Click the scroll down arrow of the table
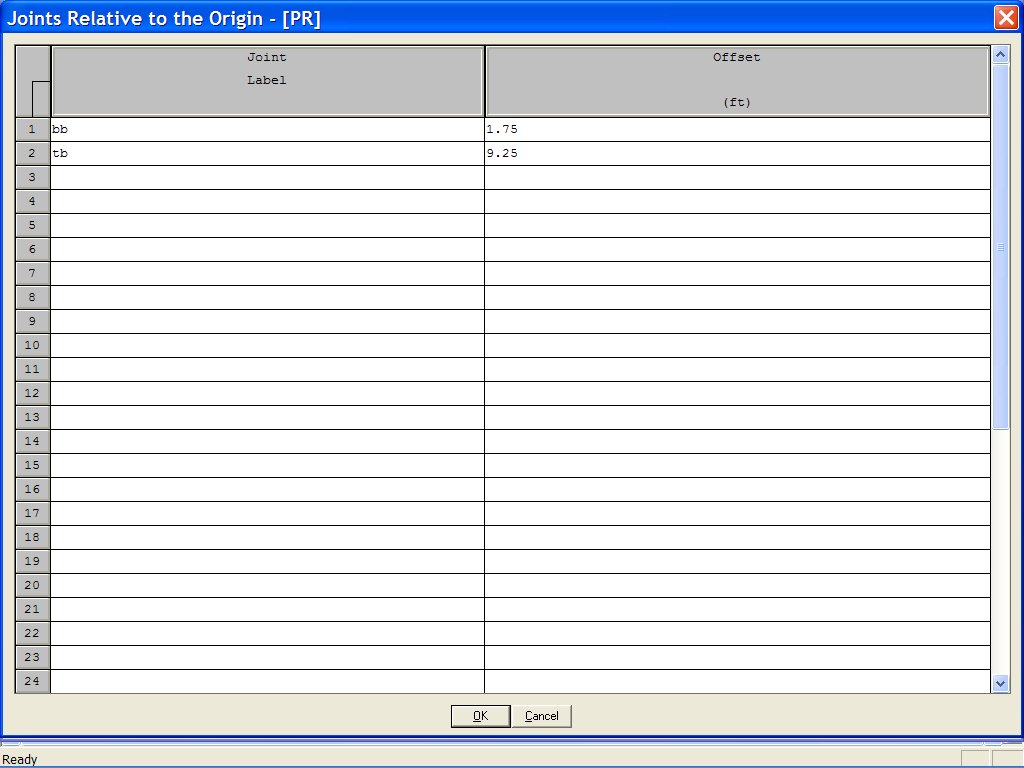 pos(1000,684)
